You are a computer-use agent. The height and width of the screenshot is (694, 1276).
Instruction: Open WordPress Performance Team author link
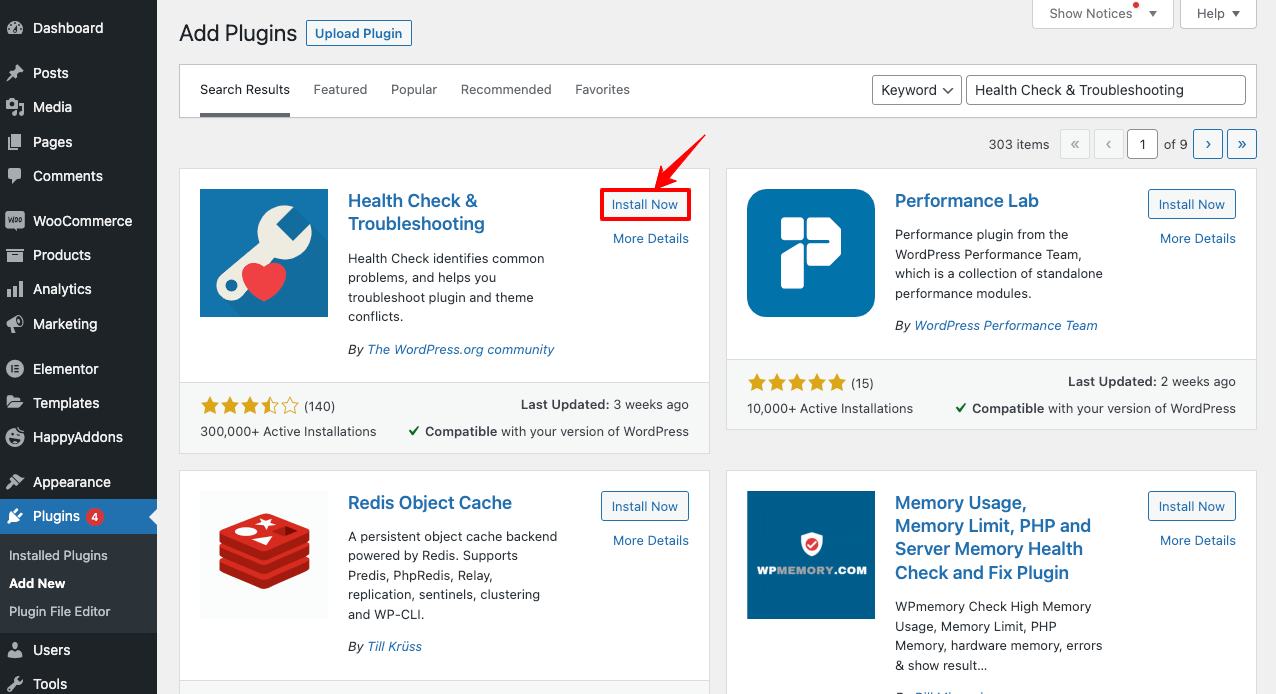(x=1006, y=325)
